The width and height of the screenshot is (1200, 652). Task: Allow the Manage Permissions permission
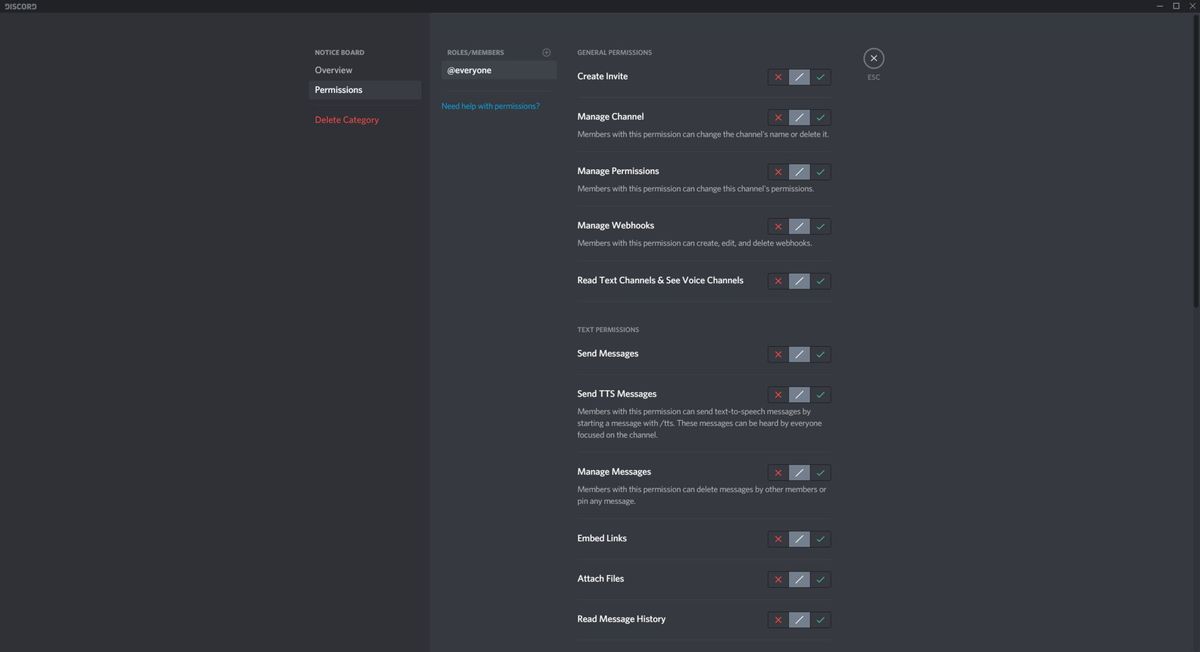pyautogui.click(x=820, y=171)
